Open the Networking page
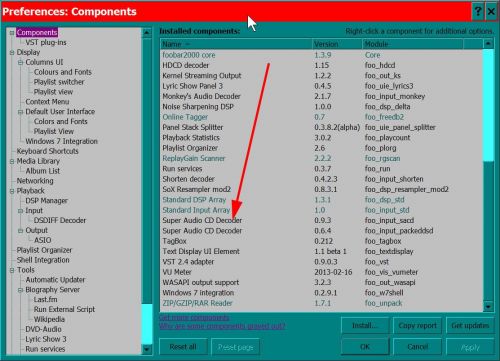Image resolution: width=500 pixels, height=361 pixels. coord(35,181)
